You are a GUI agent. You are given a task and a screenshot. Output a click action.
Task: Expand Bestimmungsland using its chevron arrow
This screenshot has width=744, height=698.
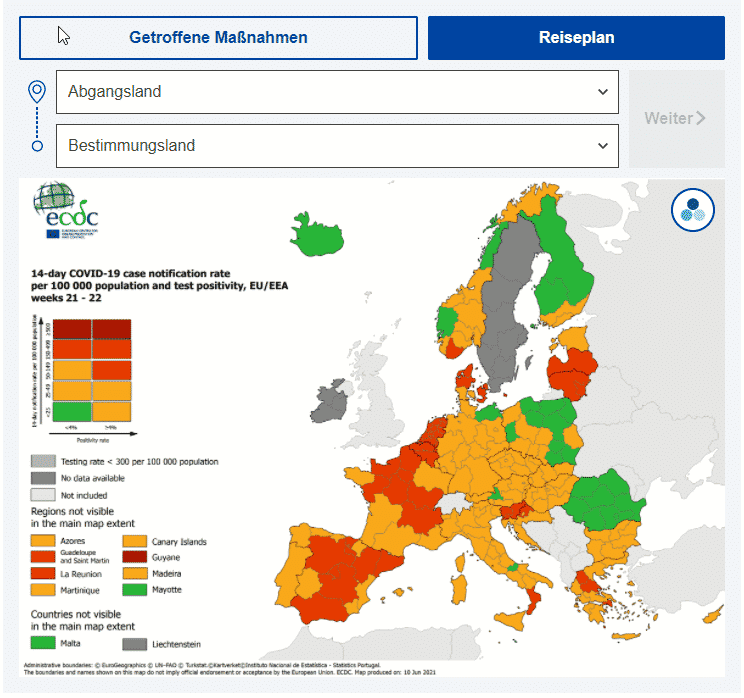pos(602,146)
